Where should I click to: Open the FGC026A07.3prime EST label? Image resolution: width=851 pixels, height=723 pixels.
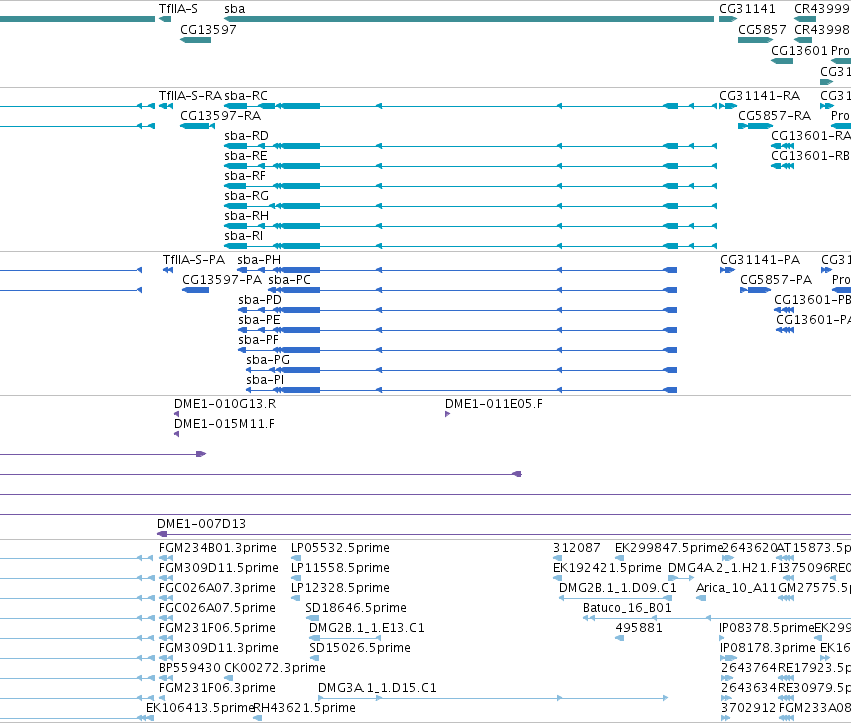coord(217,588)
